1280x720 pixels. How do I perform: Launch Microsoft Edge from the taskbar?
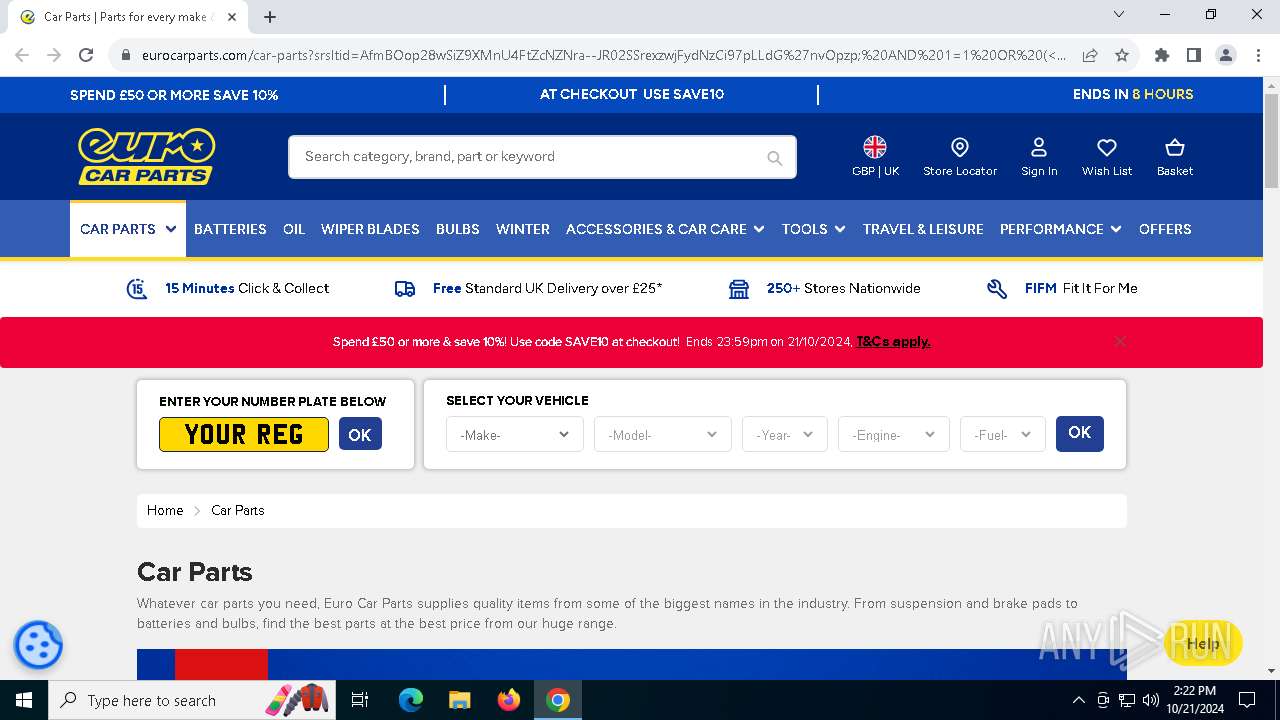(x=411, y=700)
